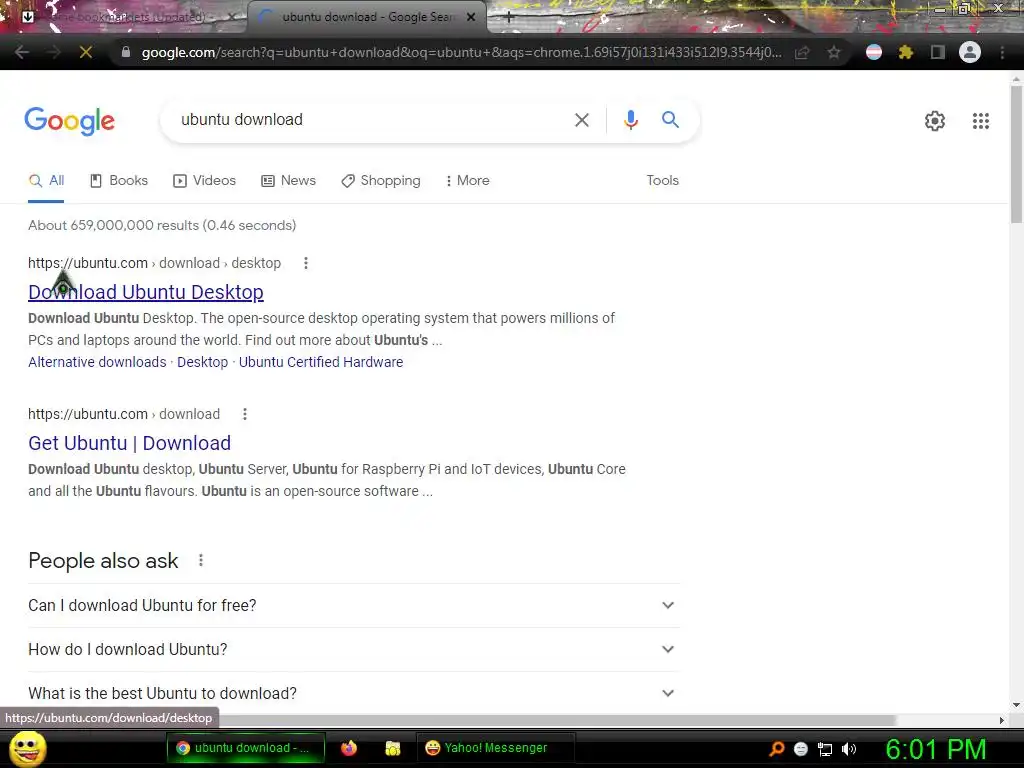Click the 659,000,000 results count text

coord(162,225)
